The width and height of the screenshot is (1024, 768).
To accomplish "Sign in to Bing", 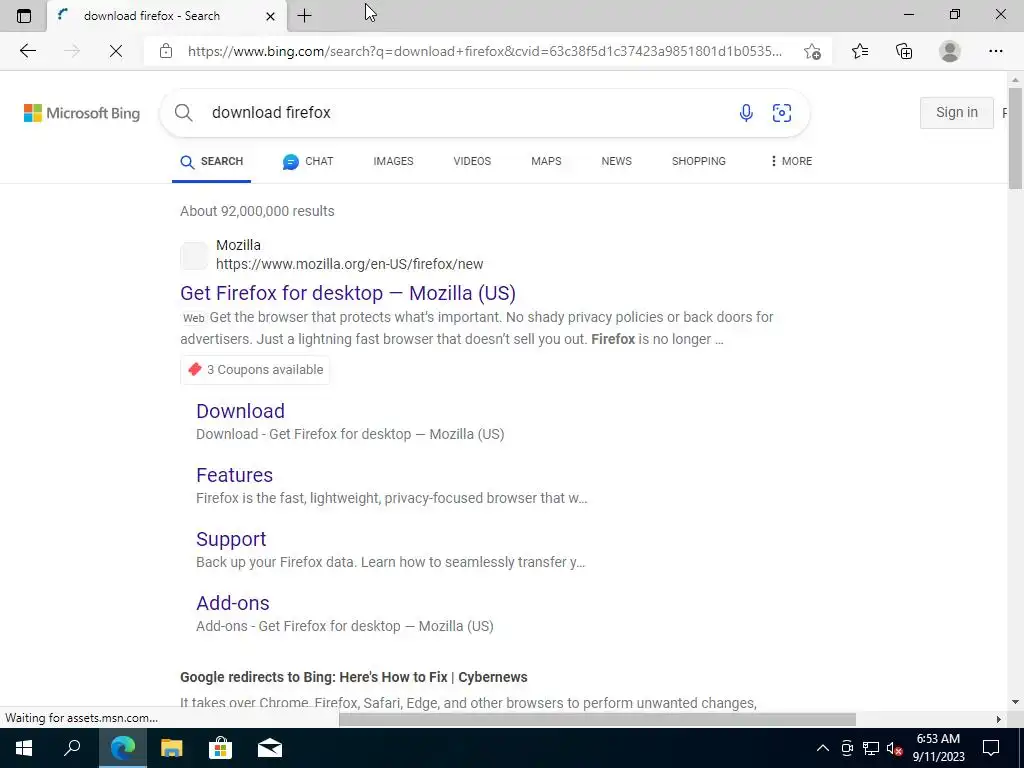I will click(957, 112).
